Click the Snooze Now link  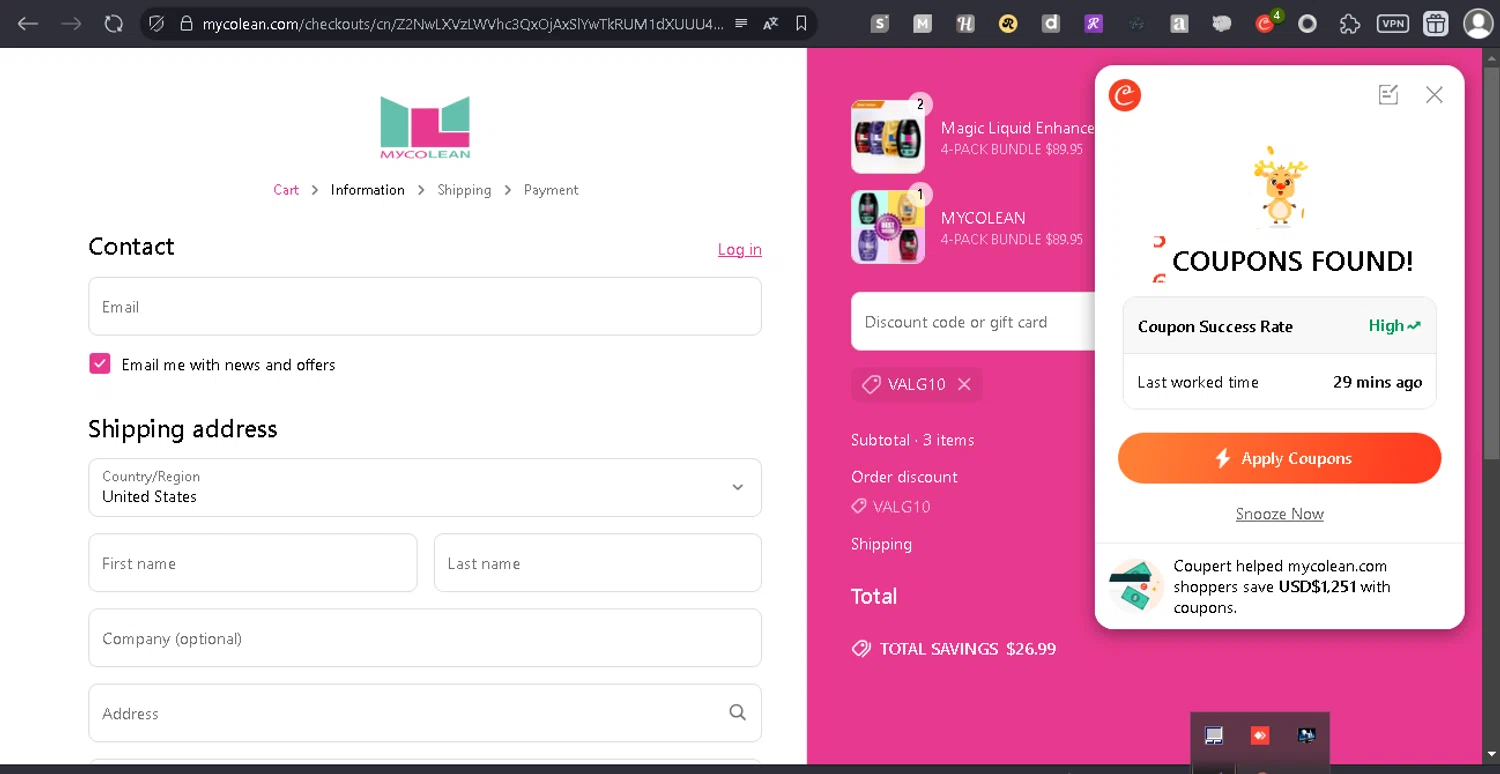click(x=1279, y=514)
